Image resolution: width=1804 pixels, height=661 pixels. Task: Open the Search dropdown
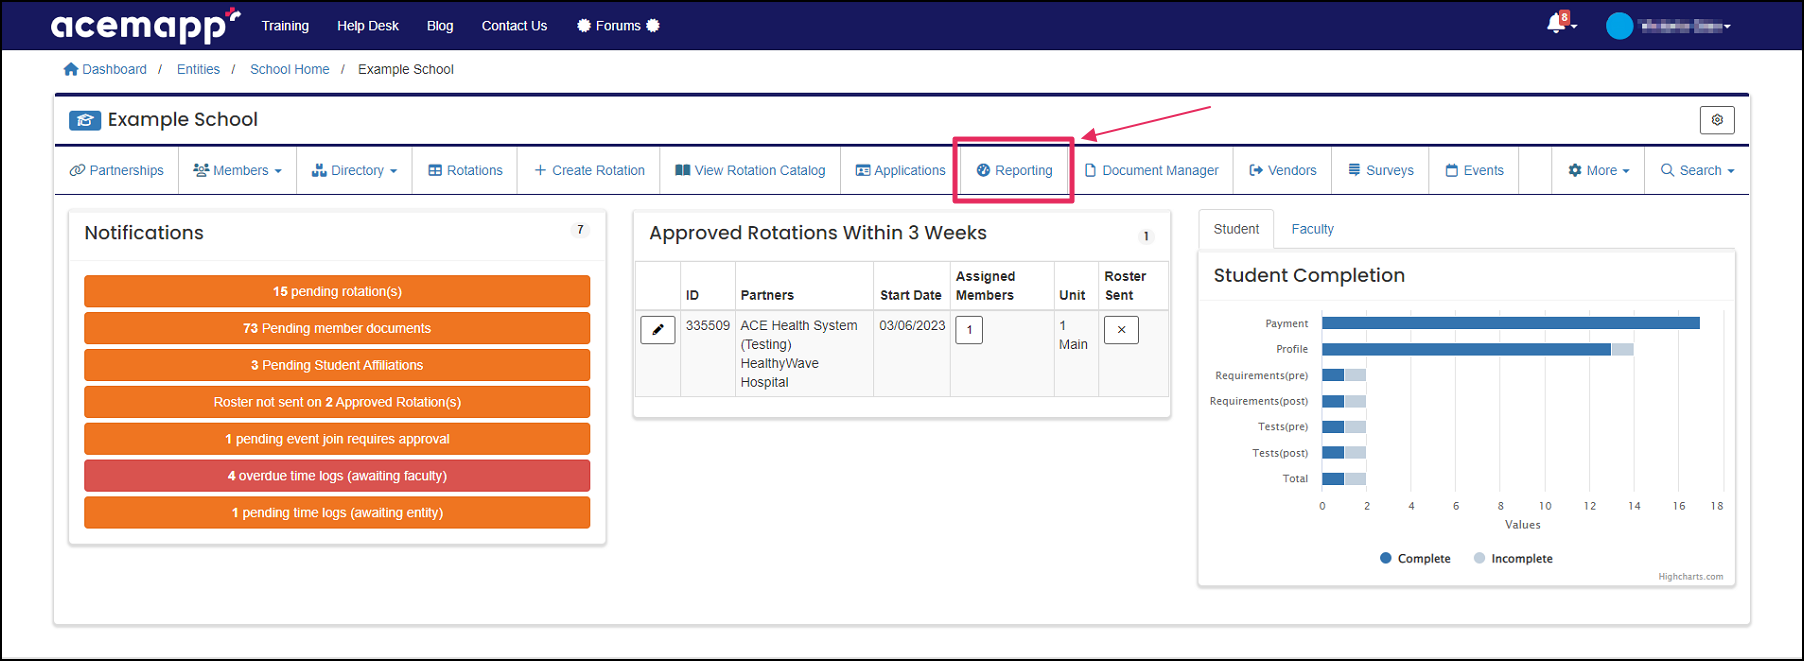coord(1697,170)
